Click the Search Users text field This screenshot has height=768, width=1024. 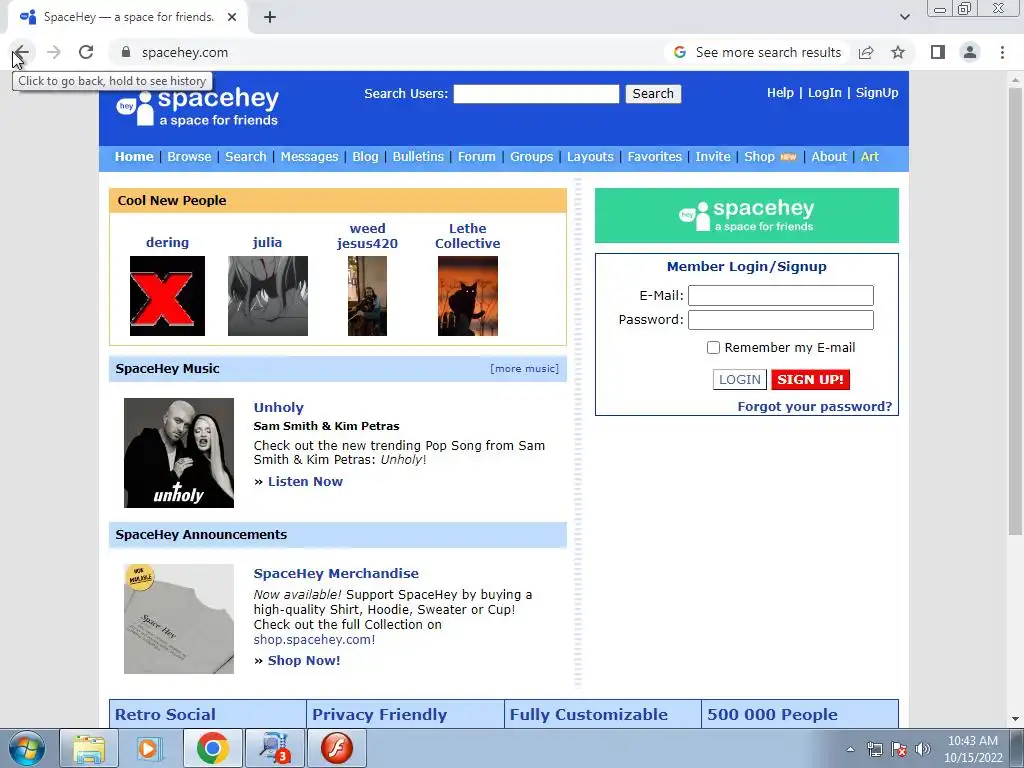(536, 93)
